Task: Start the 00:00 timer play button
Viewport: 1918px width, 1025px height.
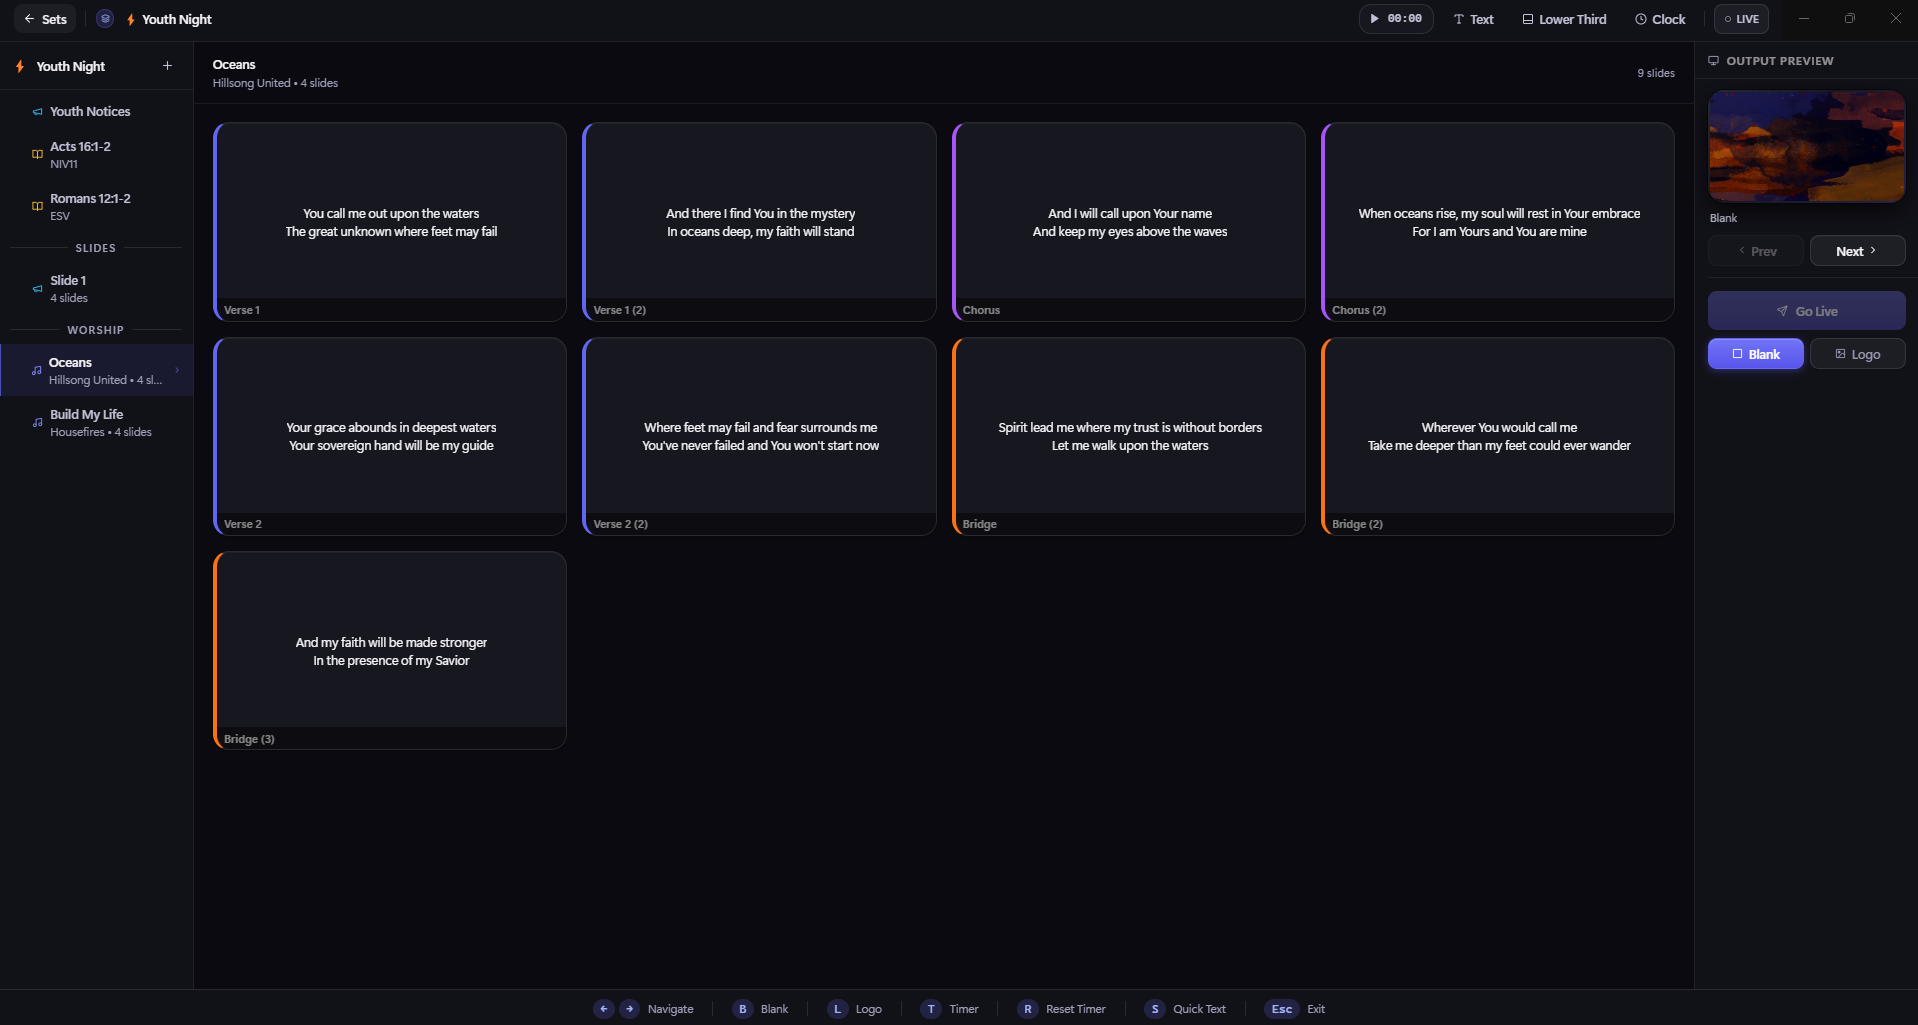Action: 1395,19
